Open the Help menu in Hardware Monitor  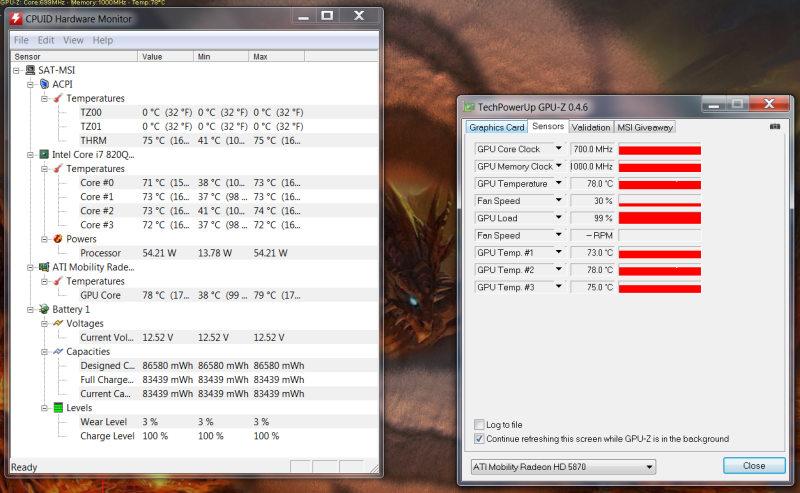[x=103, y=40]
